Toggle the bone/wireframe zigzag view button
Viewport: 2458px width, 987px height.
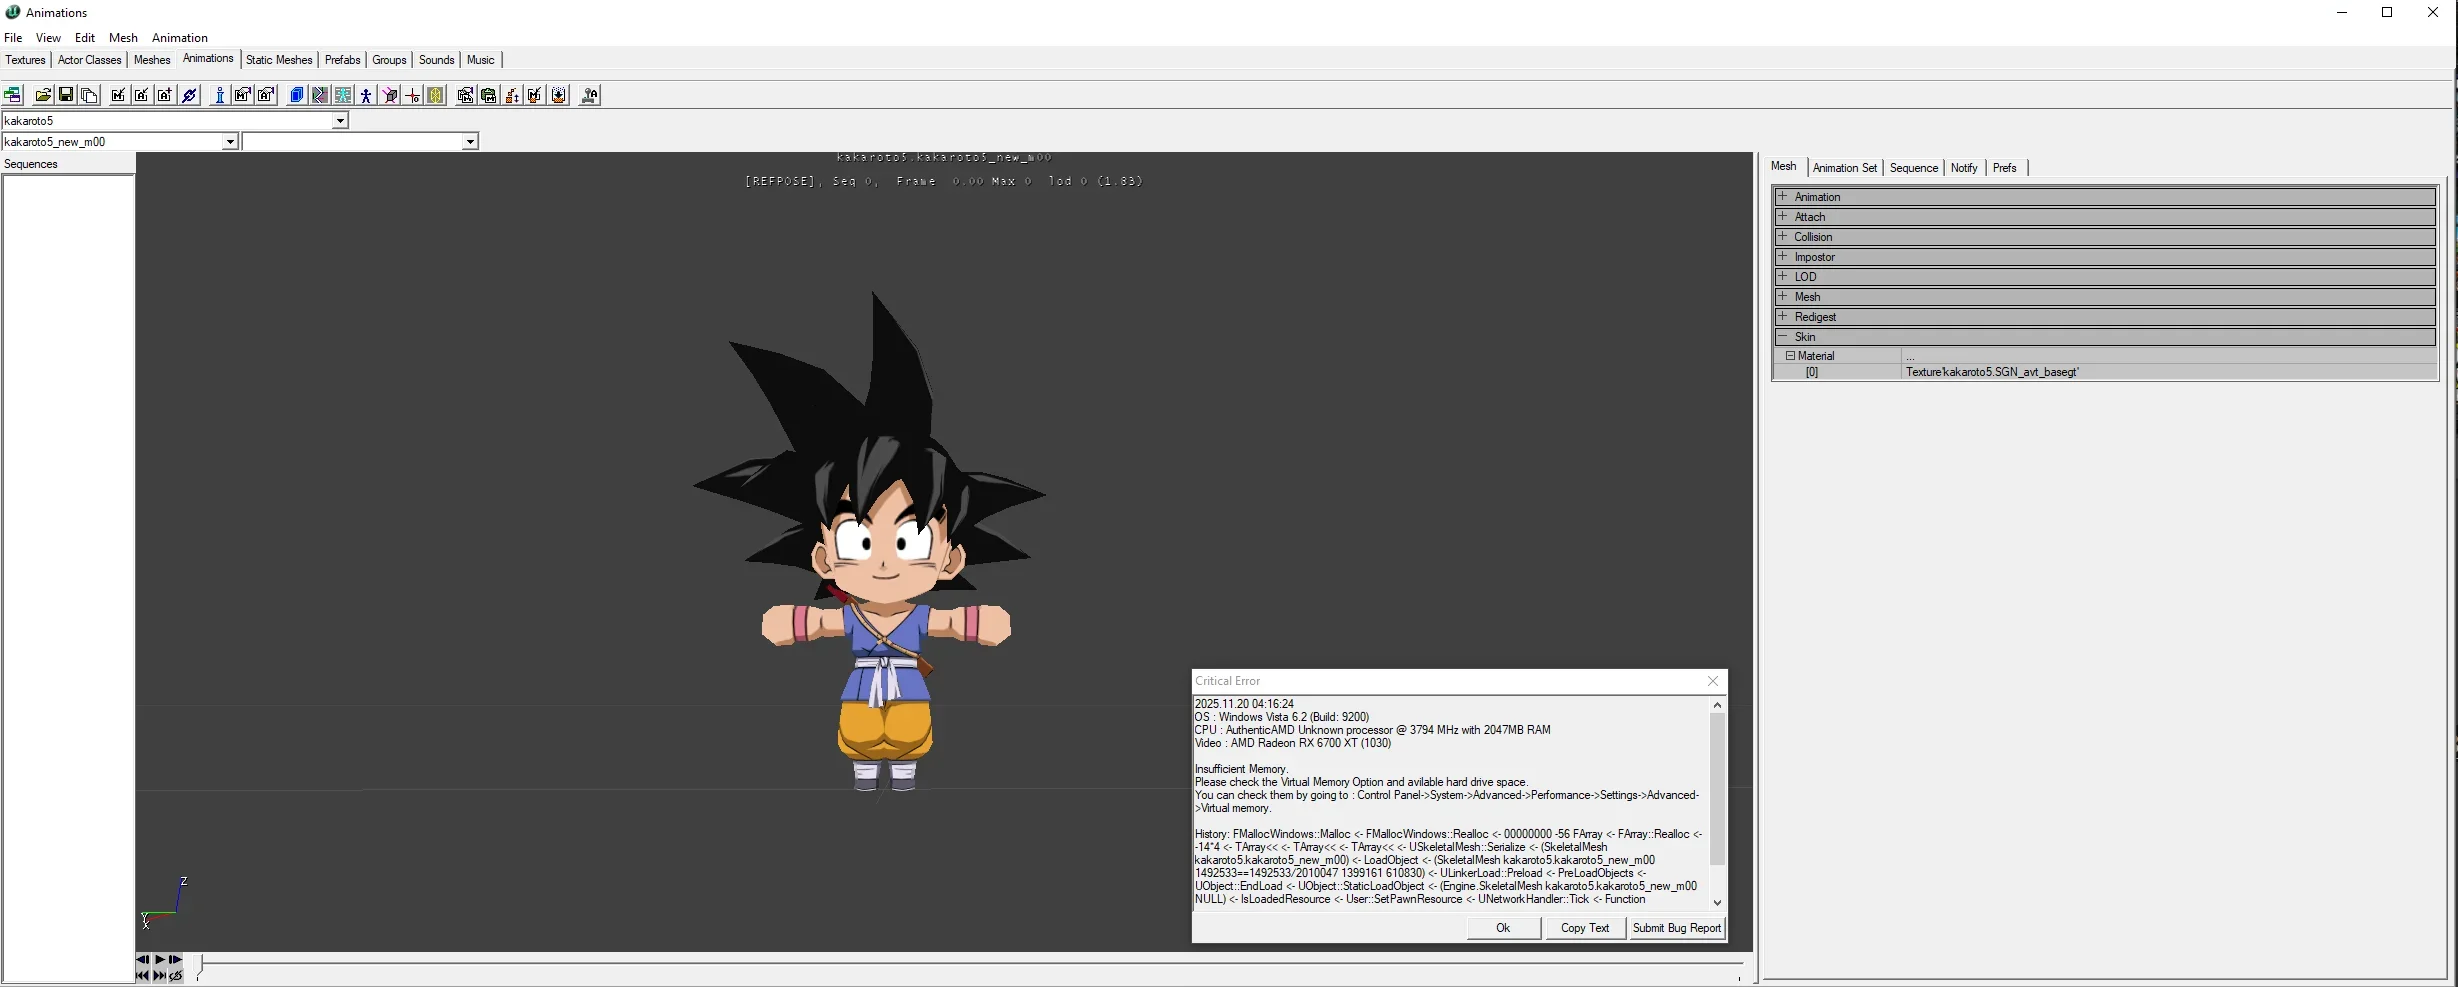[320, 95]
